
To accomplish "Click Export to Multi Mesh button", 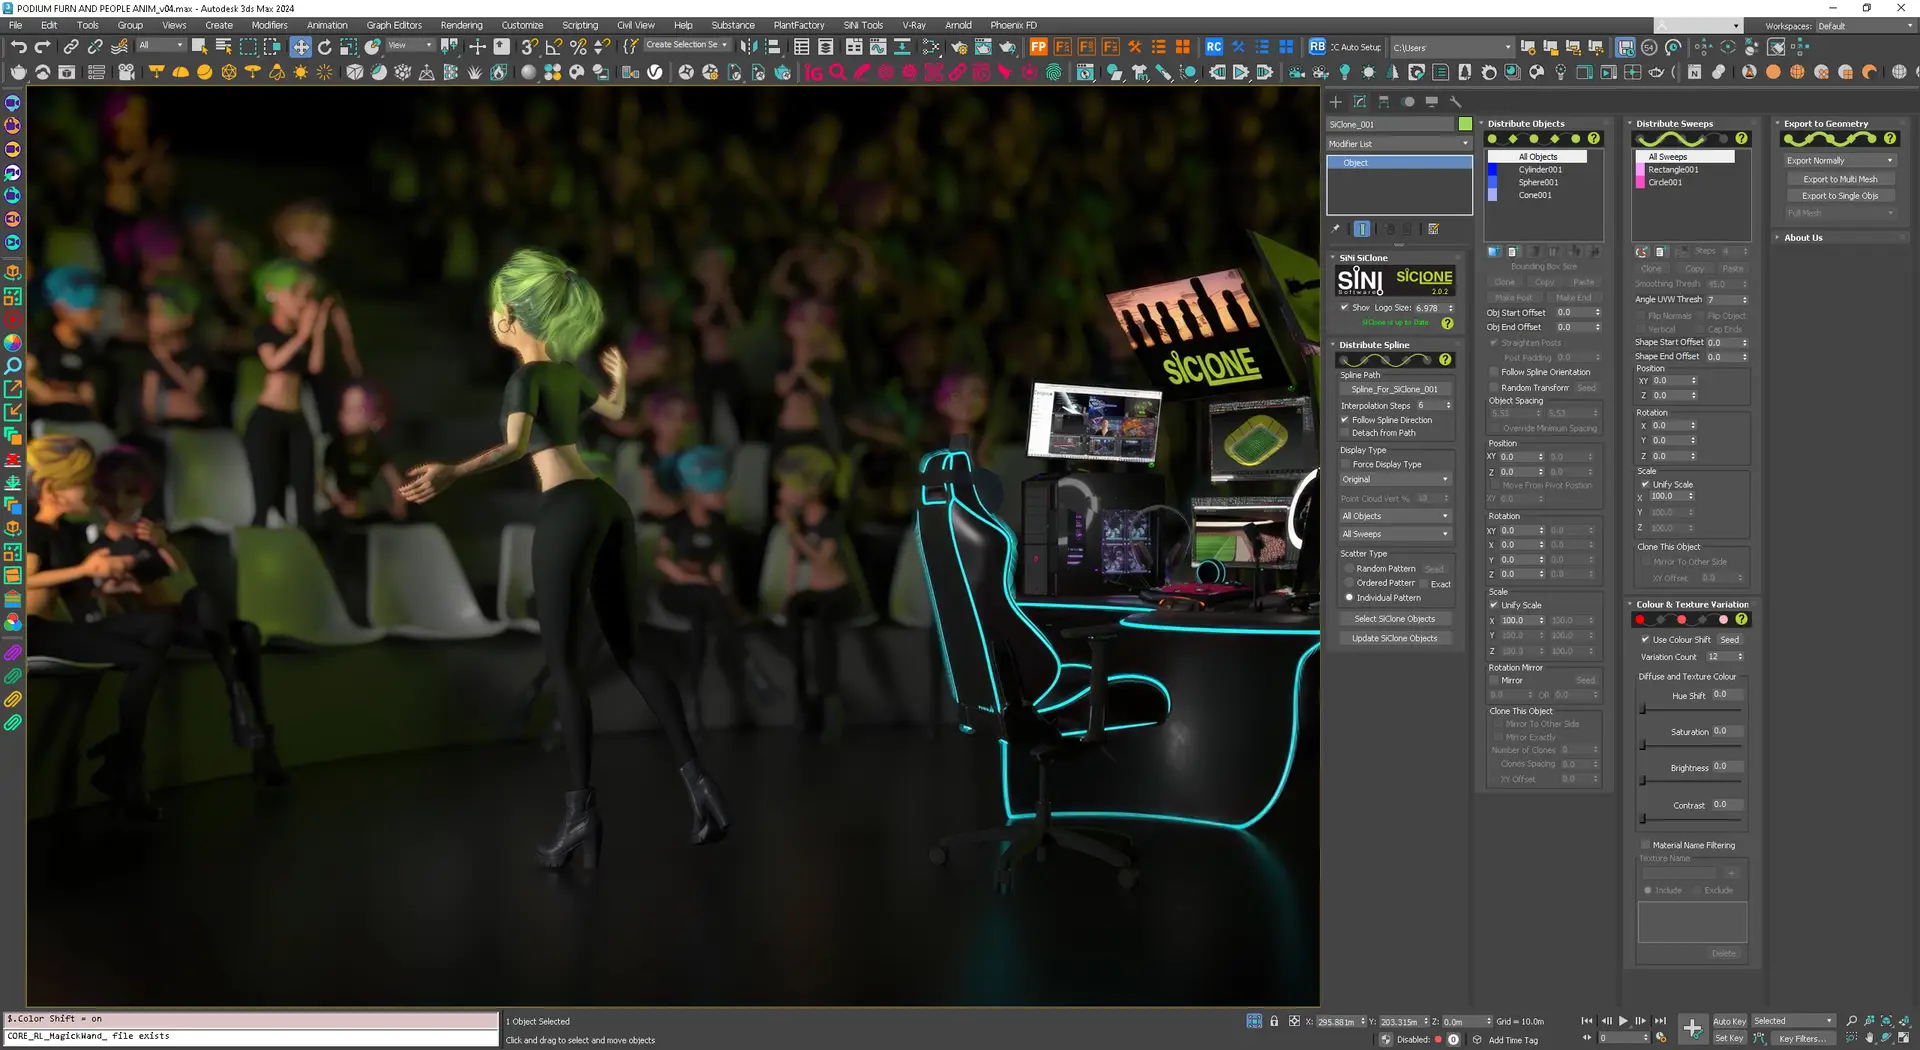I will point(1840,180).
